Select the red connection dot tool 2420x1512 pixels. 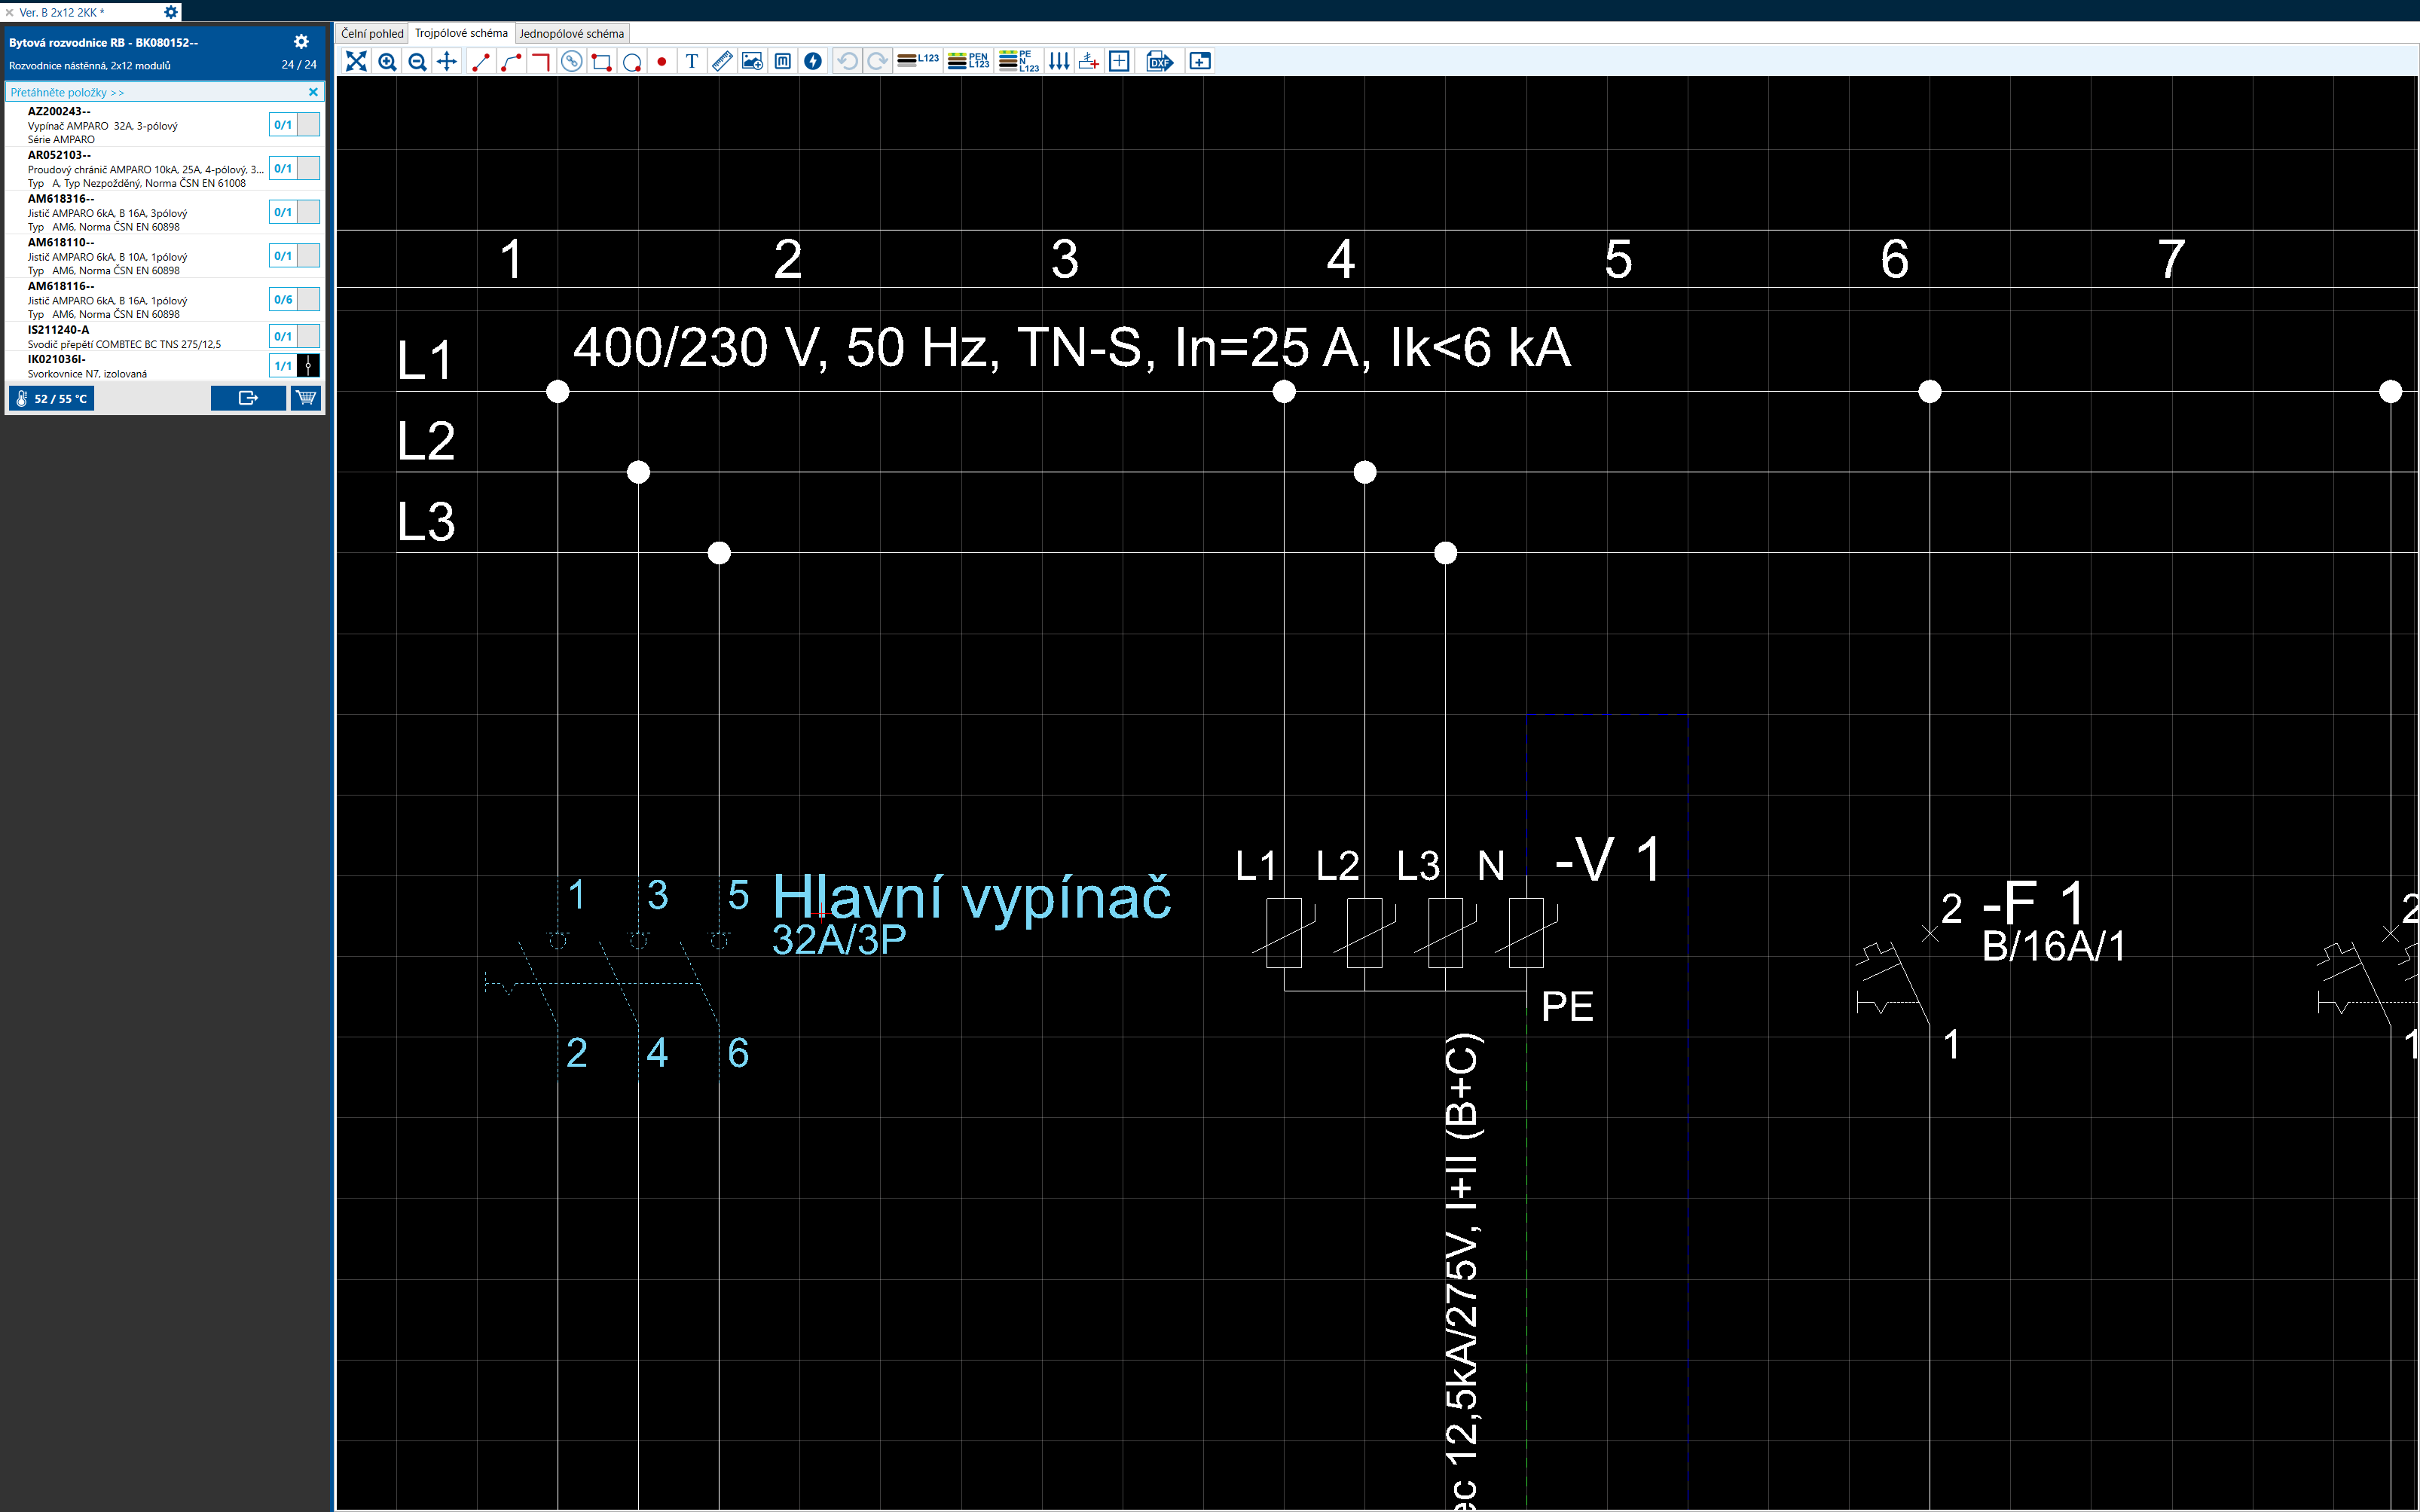[662, 62]
